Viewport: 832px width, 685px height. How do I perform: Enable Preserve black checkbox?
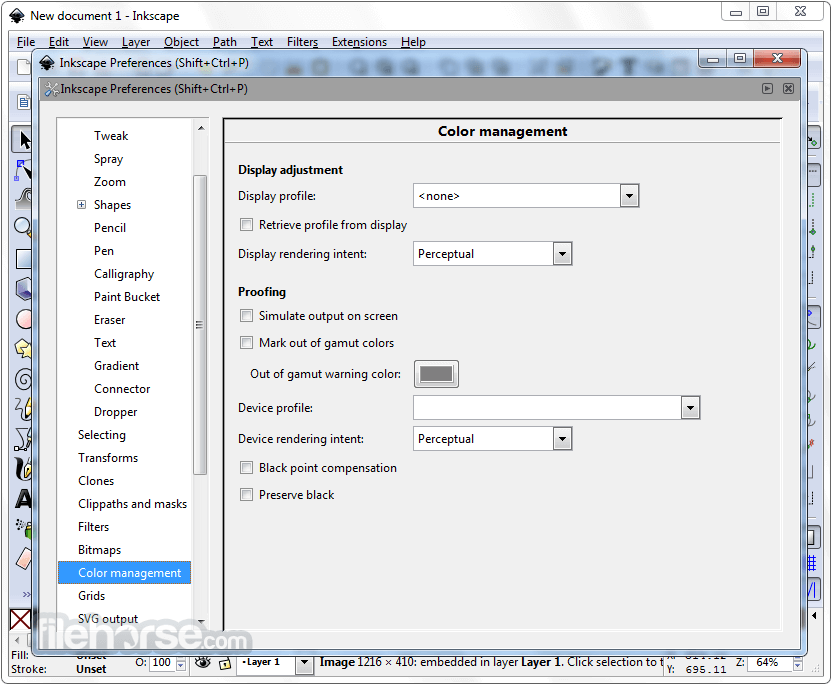[x=246, y=495]
